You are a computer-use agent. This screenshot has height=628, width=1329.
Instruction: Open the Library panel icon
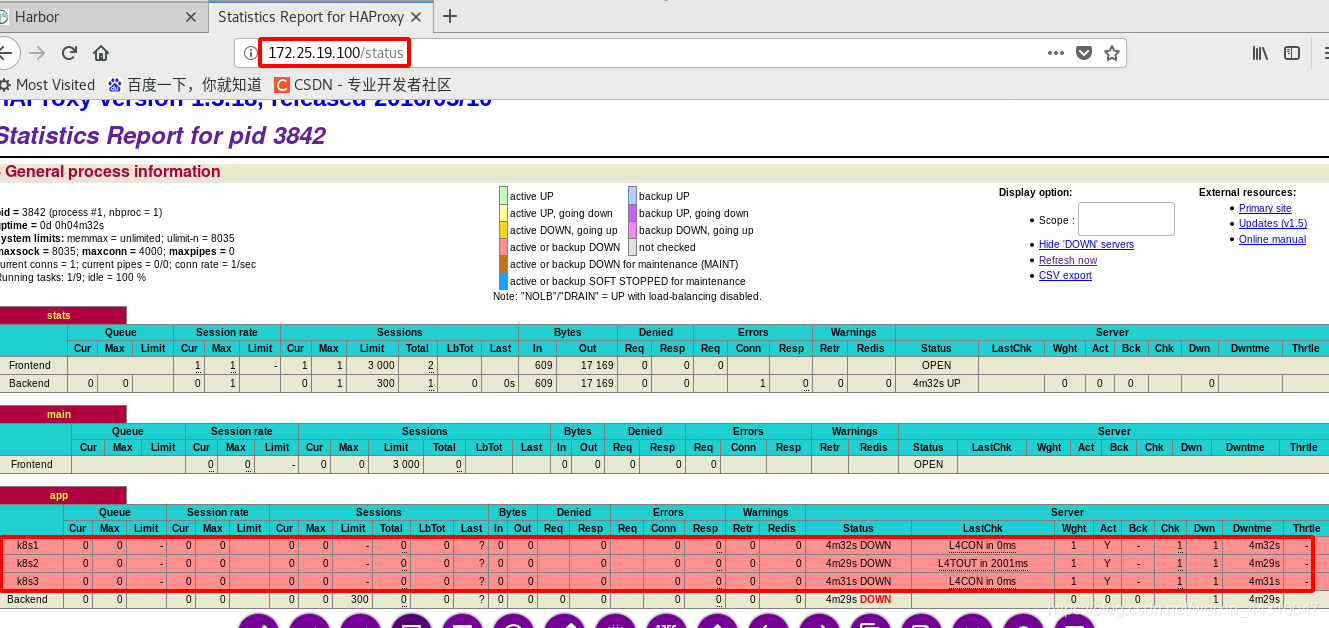[1260, 53]
